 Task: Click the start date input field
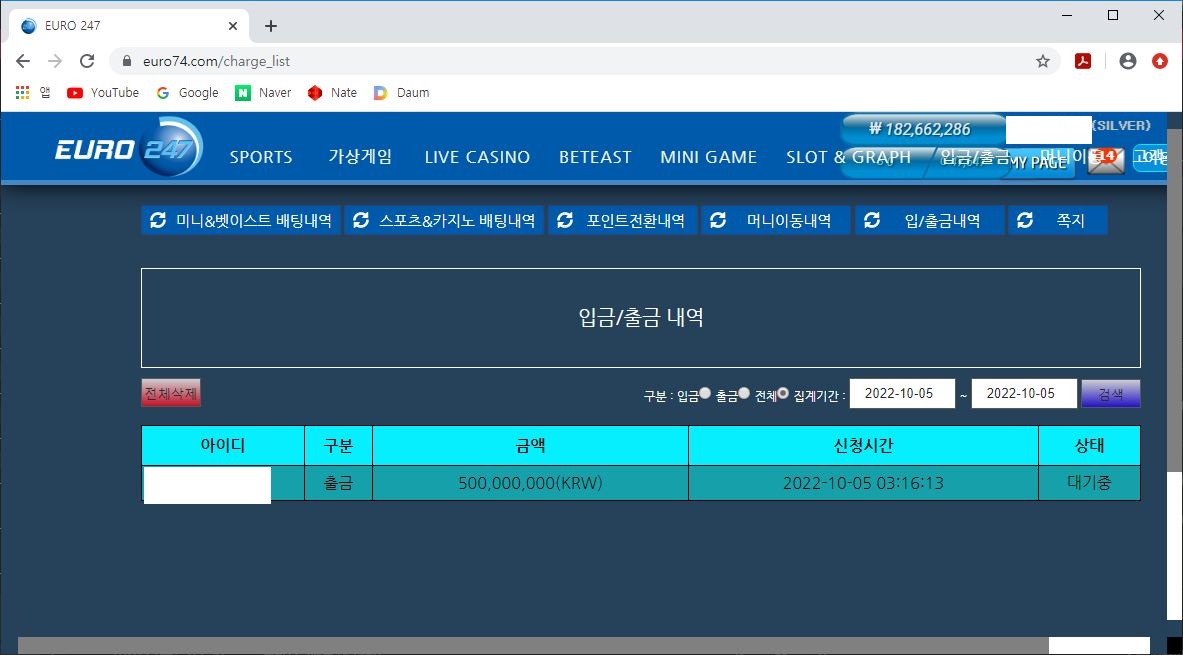point(902,394)
